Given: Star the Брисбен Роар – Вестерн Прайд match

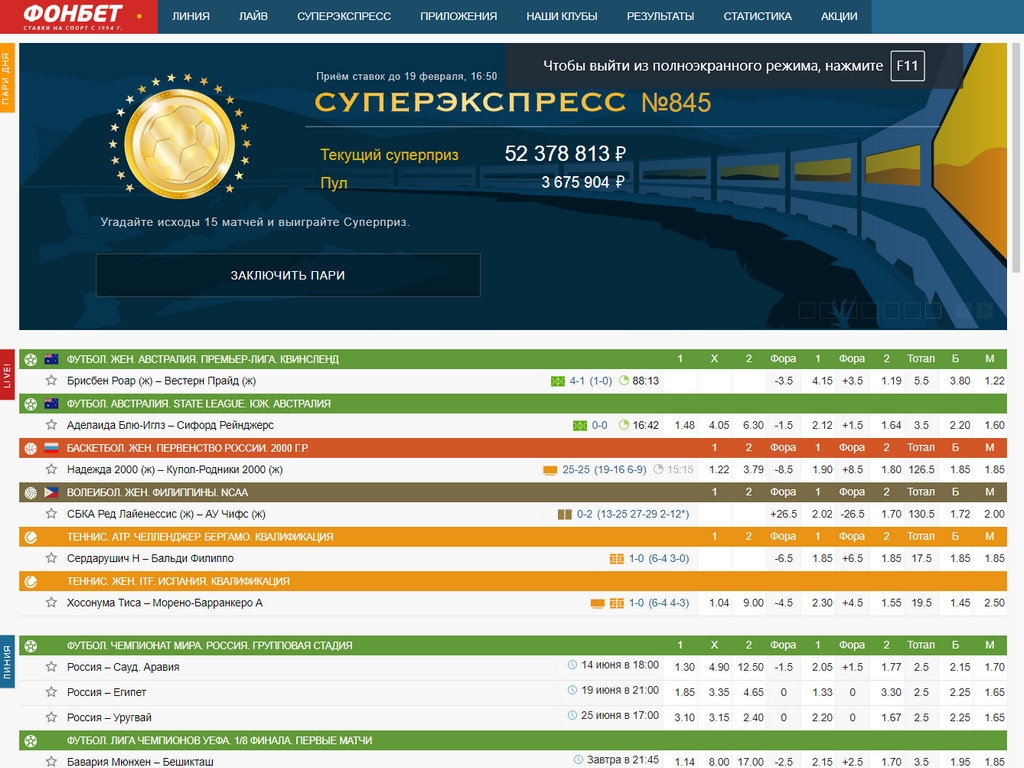Looking at the screenshot, I should [51, 381].
